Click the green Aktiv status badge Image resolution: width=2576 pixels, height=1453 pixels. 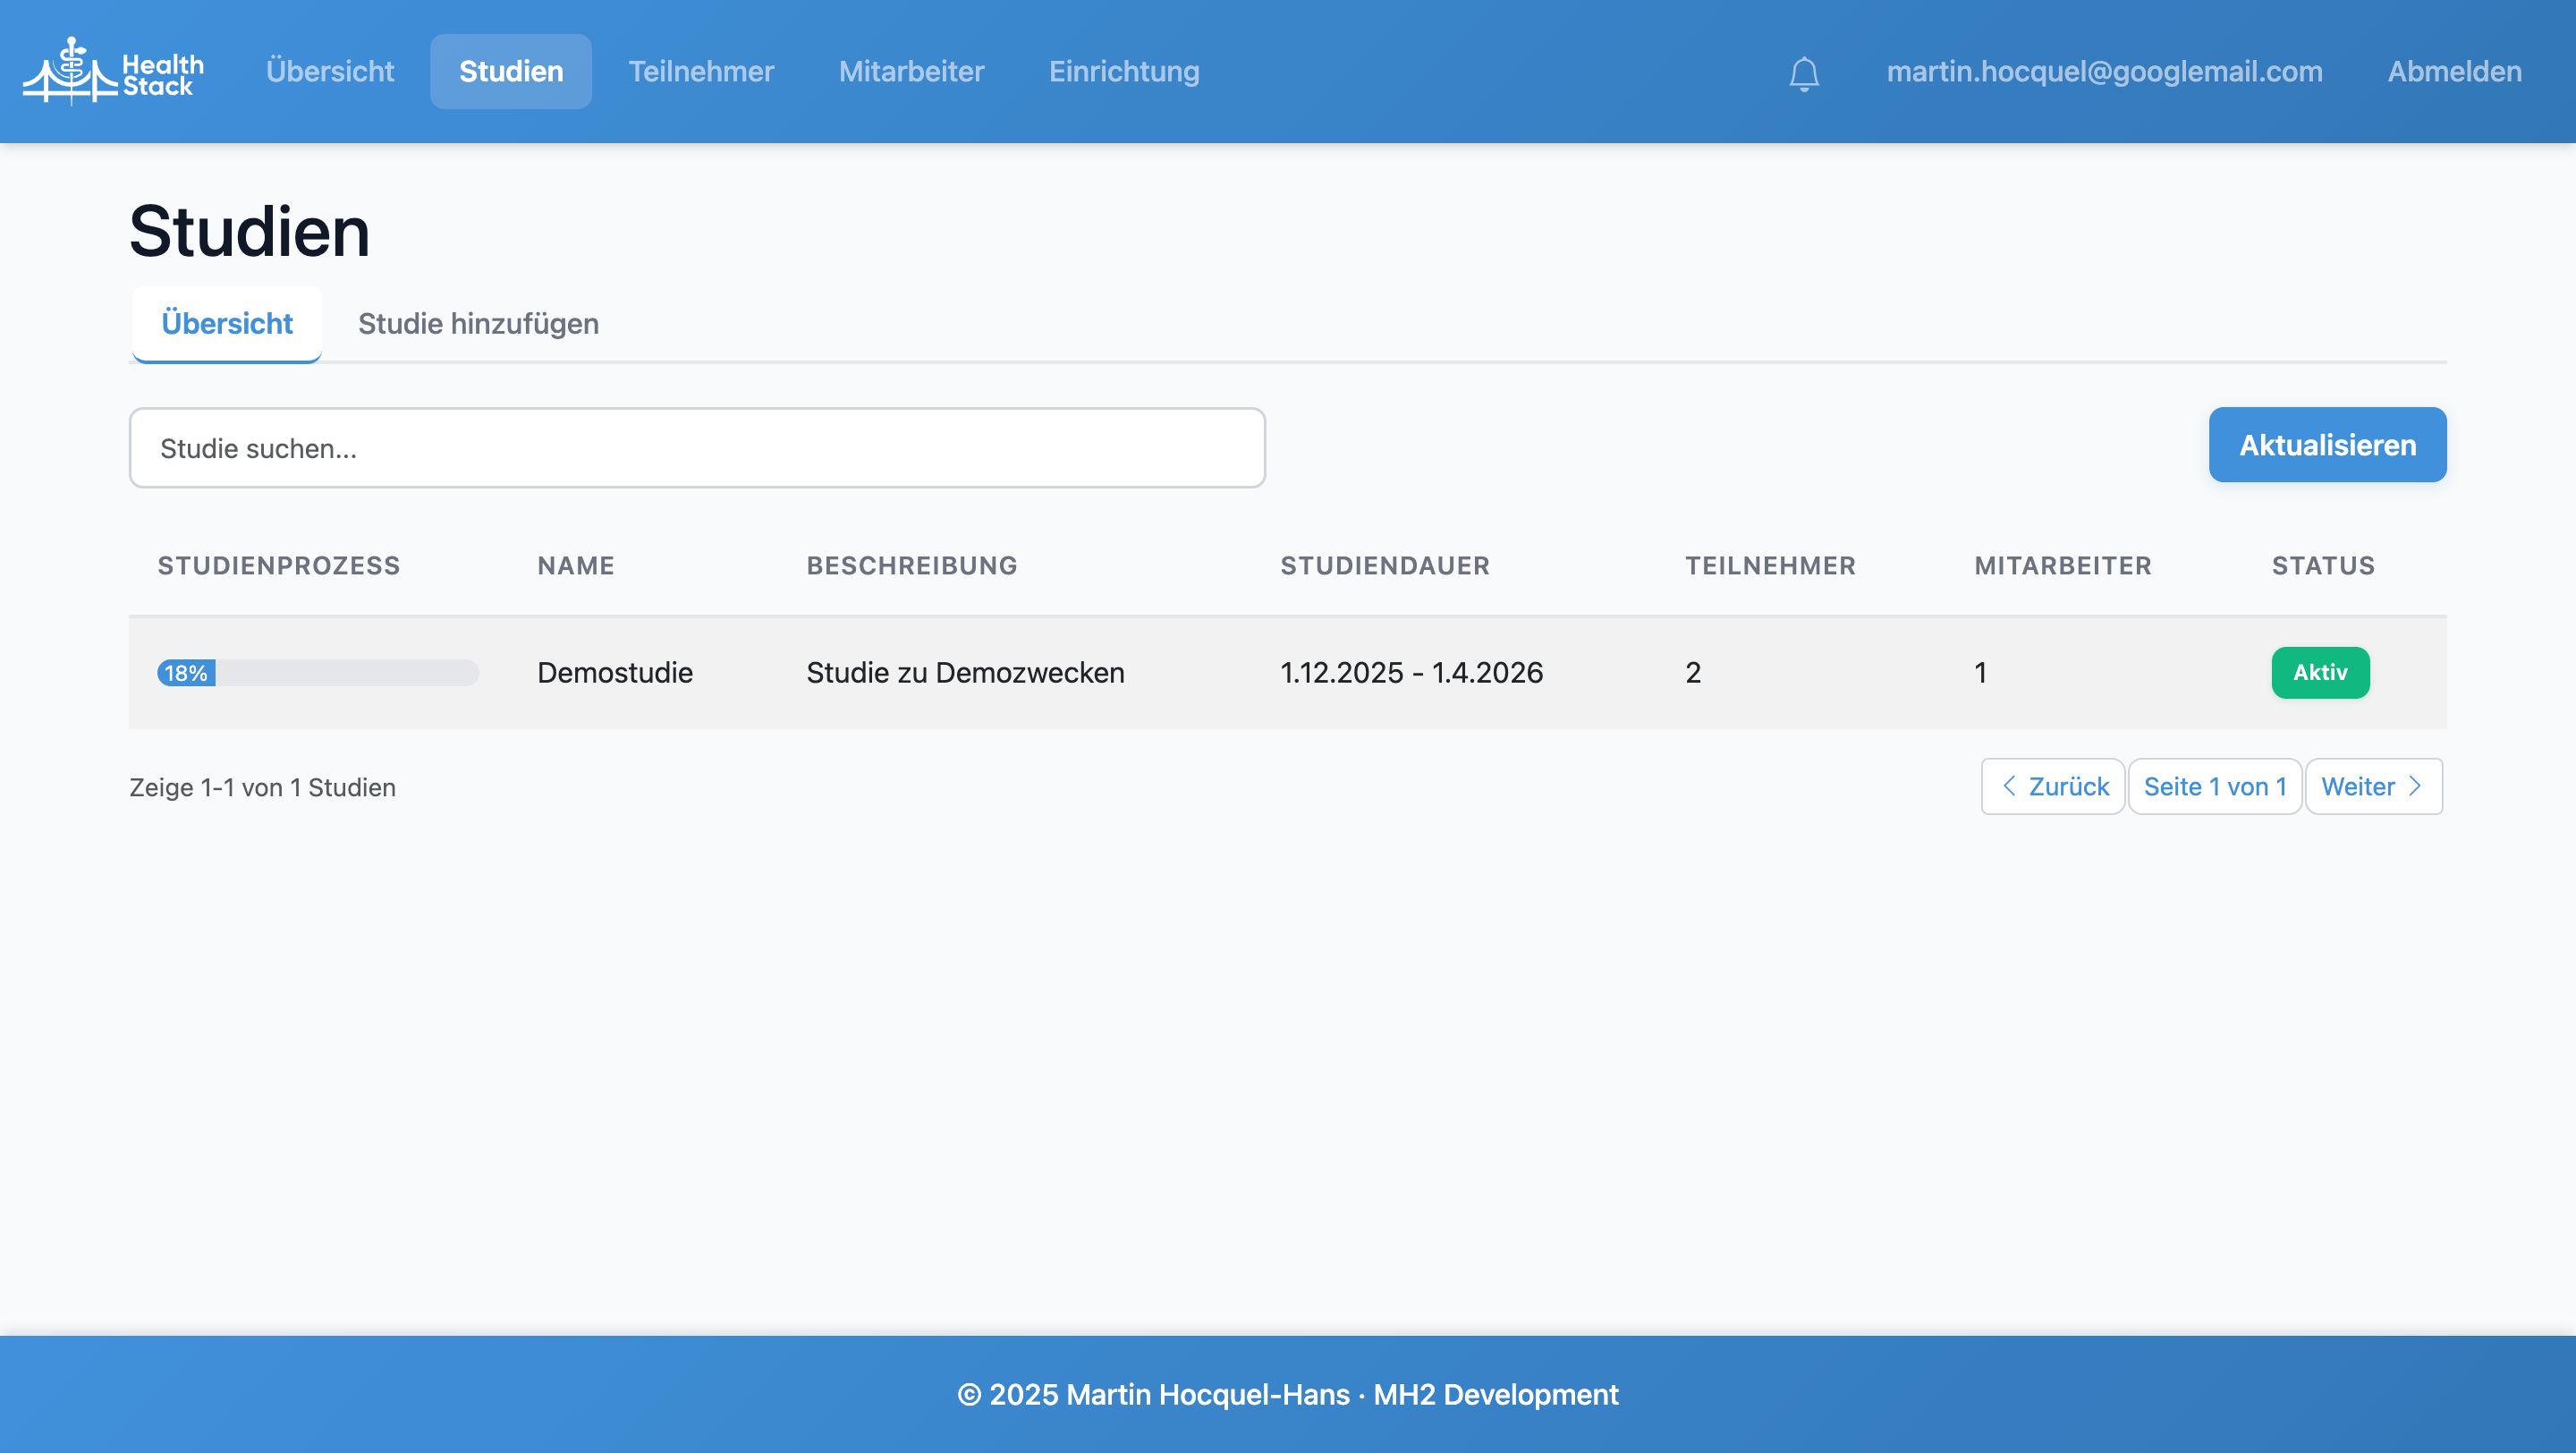(x=2319, y=672)
